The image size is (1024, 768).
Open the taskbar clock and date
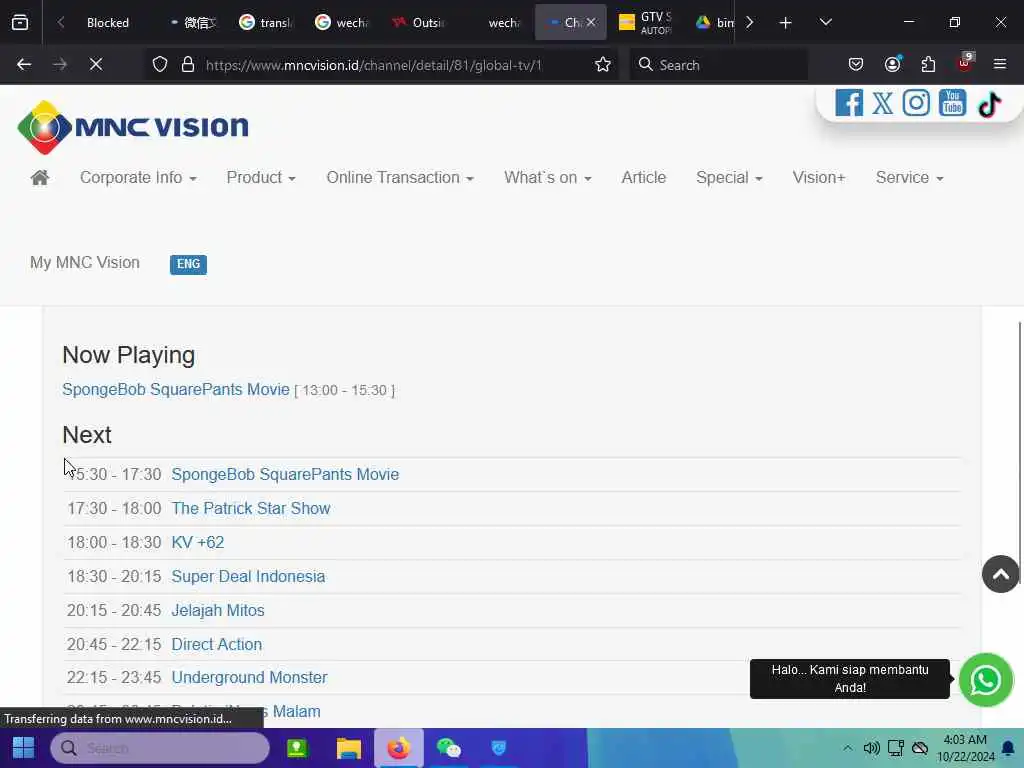pyautogui.click(x=965, y=748)
